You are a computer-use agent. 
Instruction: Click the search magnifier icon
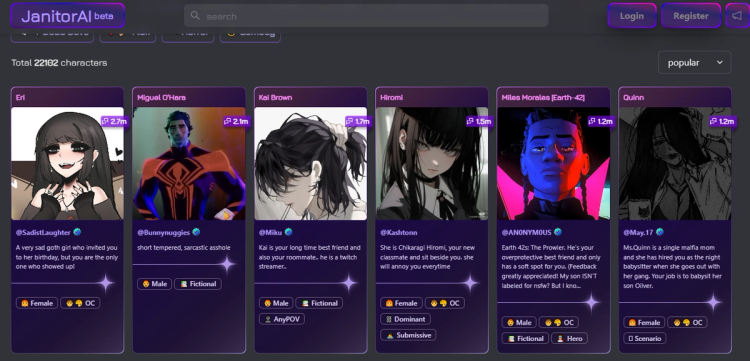(x=195, y=16)
